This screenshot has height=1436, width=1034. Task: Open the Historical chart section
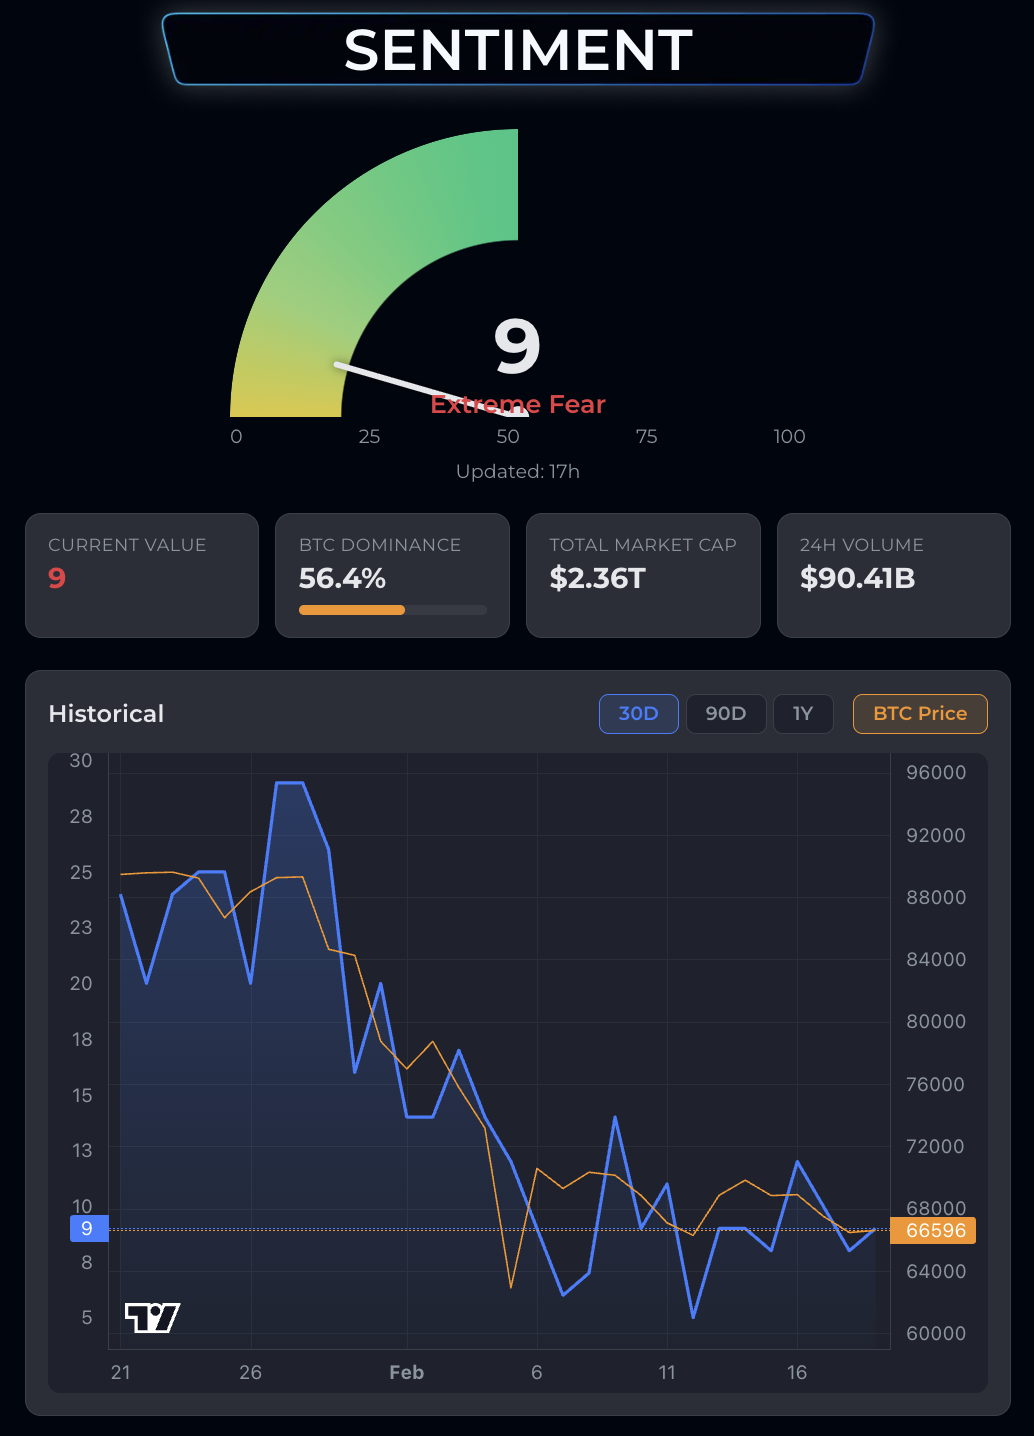106,713
